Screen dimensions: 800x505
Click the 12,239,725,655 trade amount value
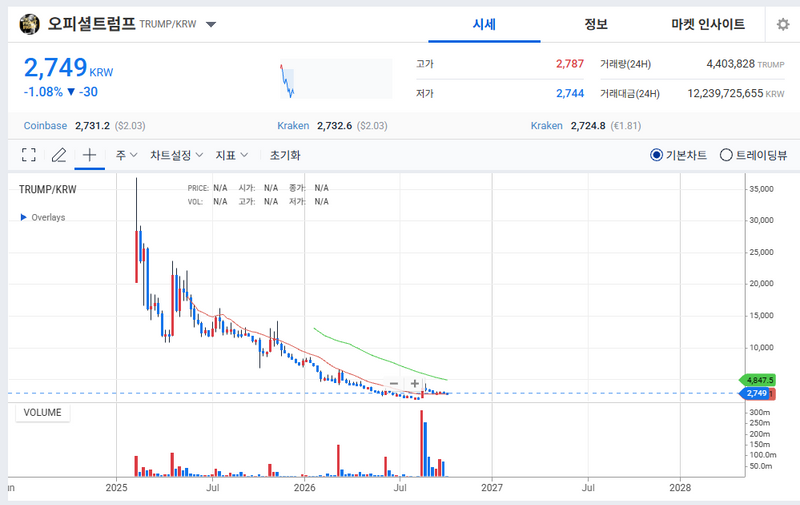725,93
